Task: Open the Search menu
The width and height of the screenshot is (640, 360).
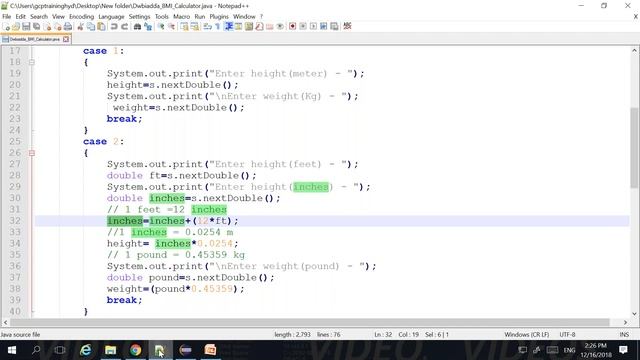Action: pos(39,17)
